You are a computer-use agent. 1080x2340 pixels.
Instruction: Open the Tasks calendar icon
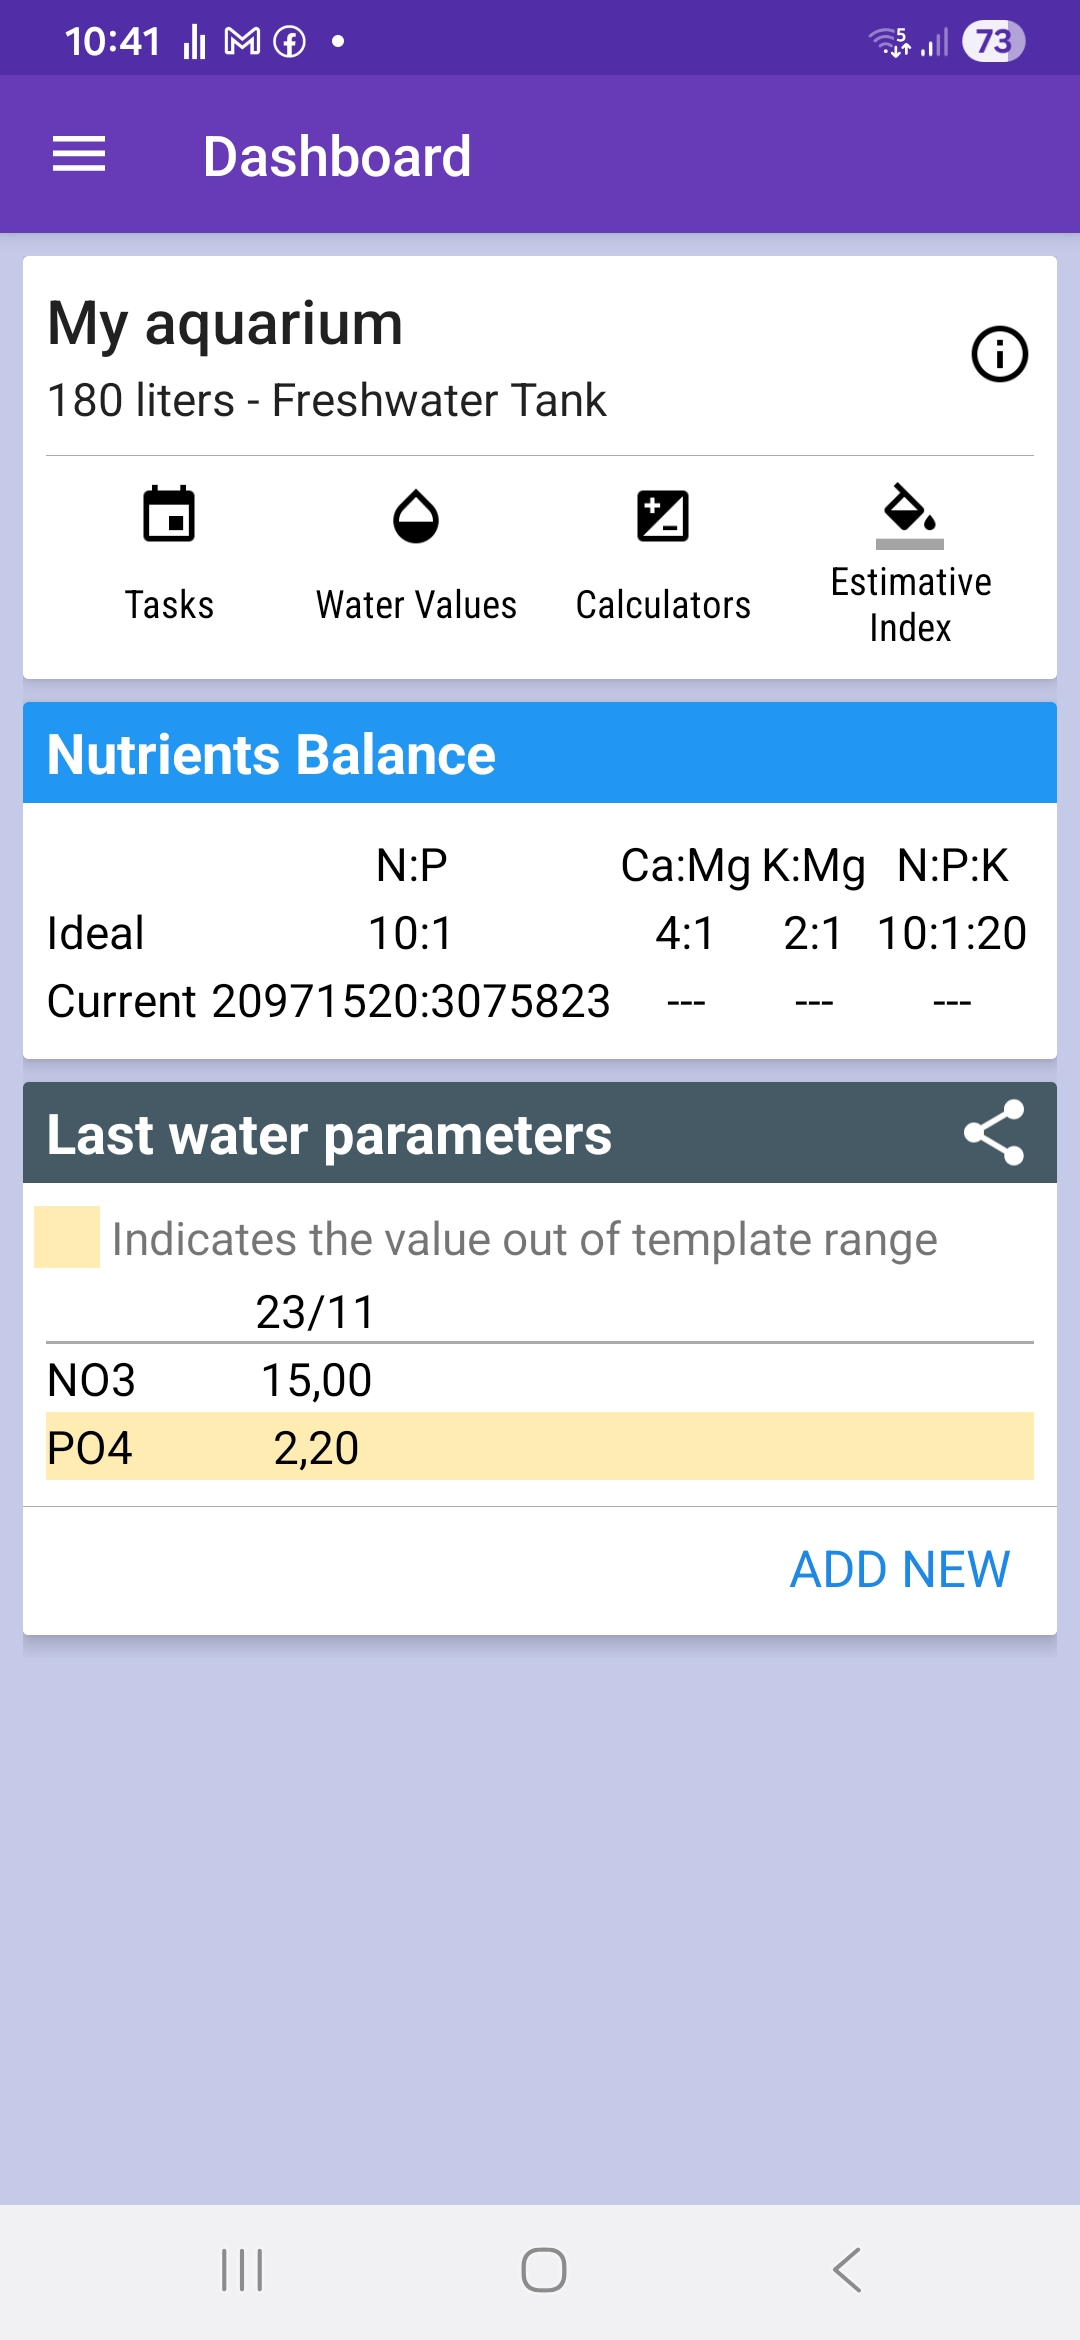point(169,515)
